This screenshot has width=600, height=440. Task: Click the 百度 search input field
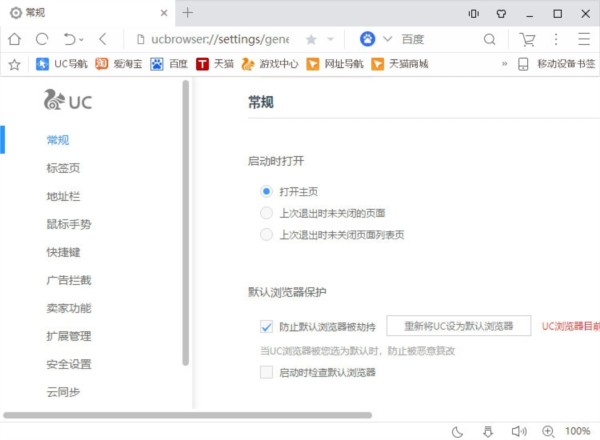point(440,39)
